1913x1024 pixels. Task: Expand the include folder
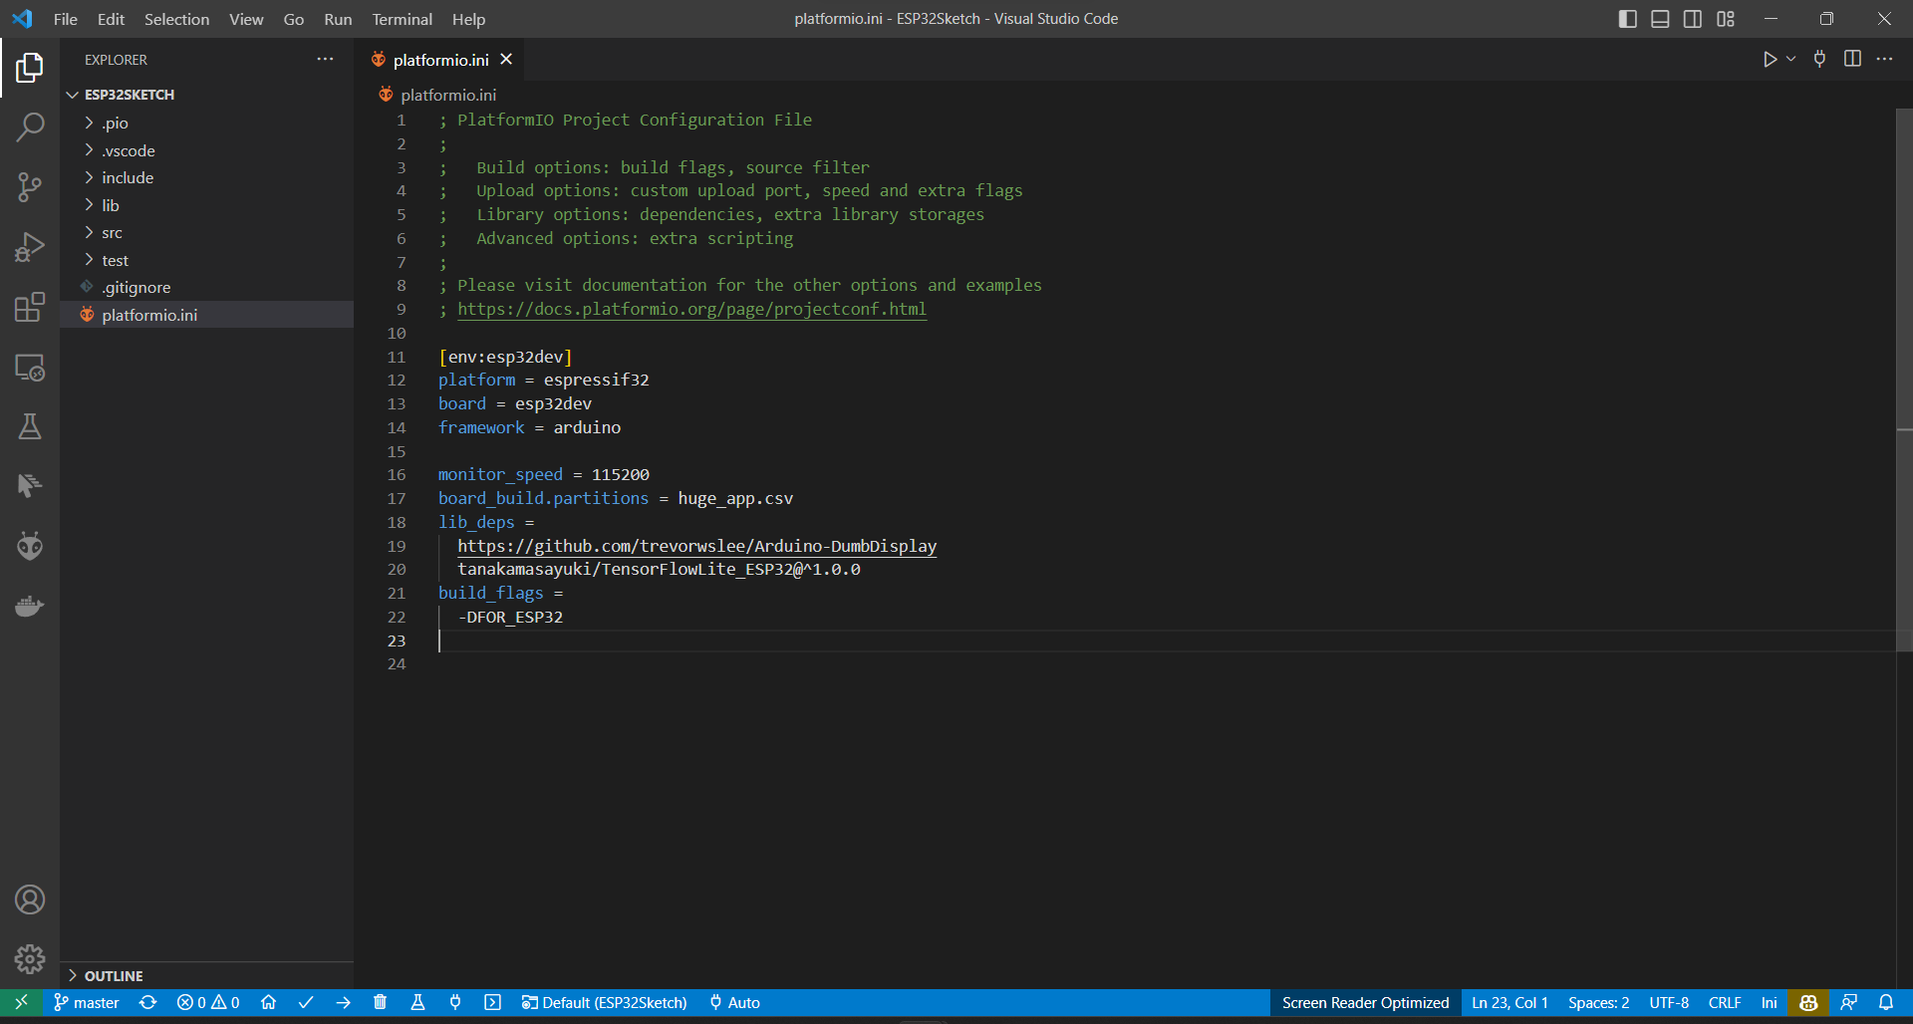(127, 177)
